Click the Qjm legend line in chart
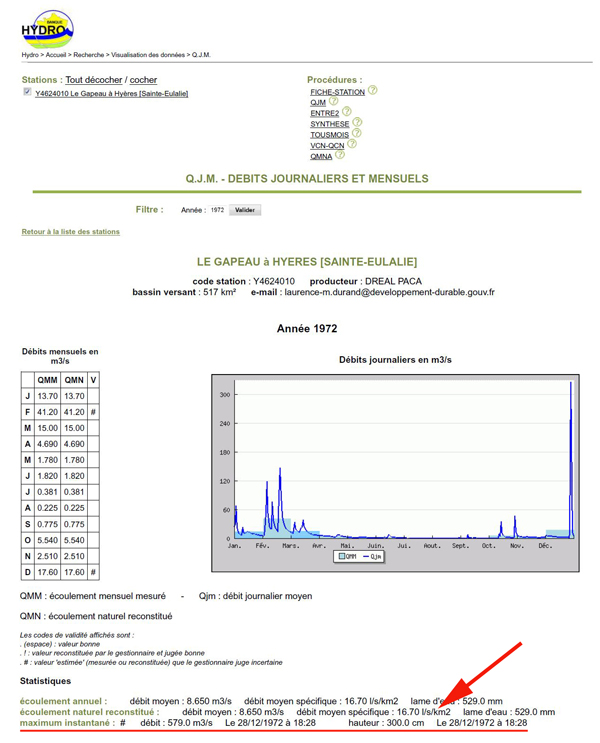Image resolution: width=600 pixels, height=743 pixels. click(x=366, y=556)
